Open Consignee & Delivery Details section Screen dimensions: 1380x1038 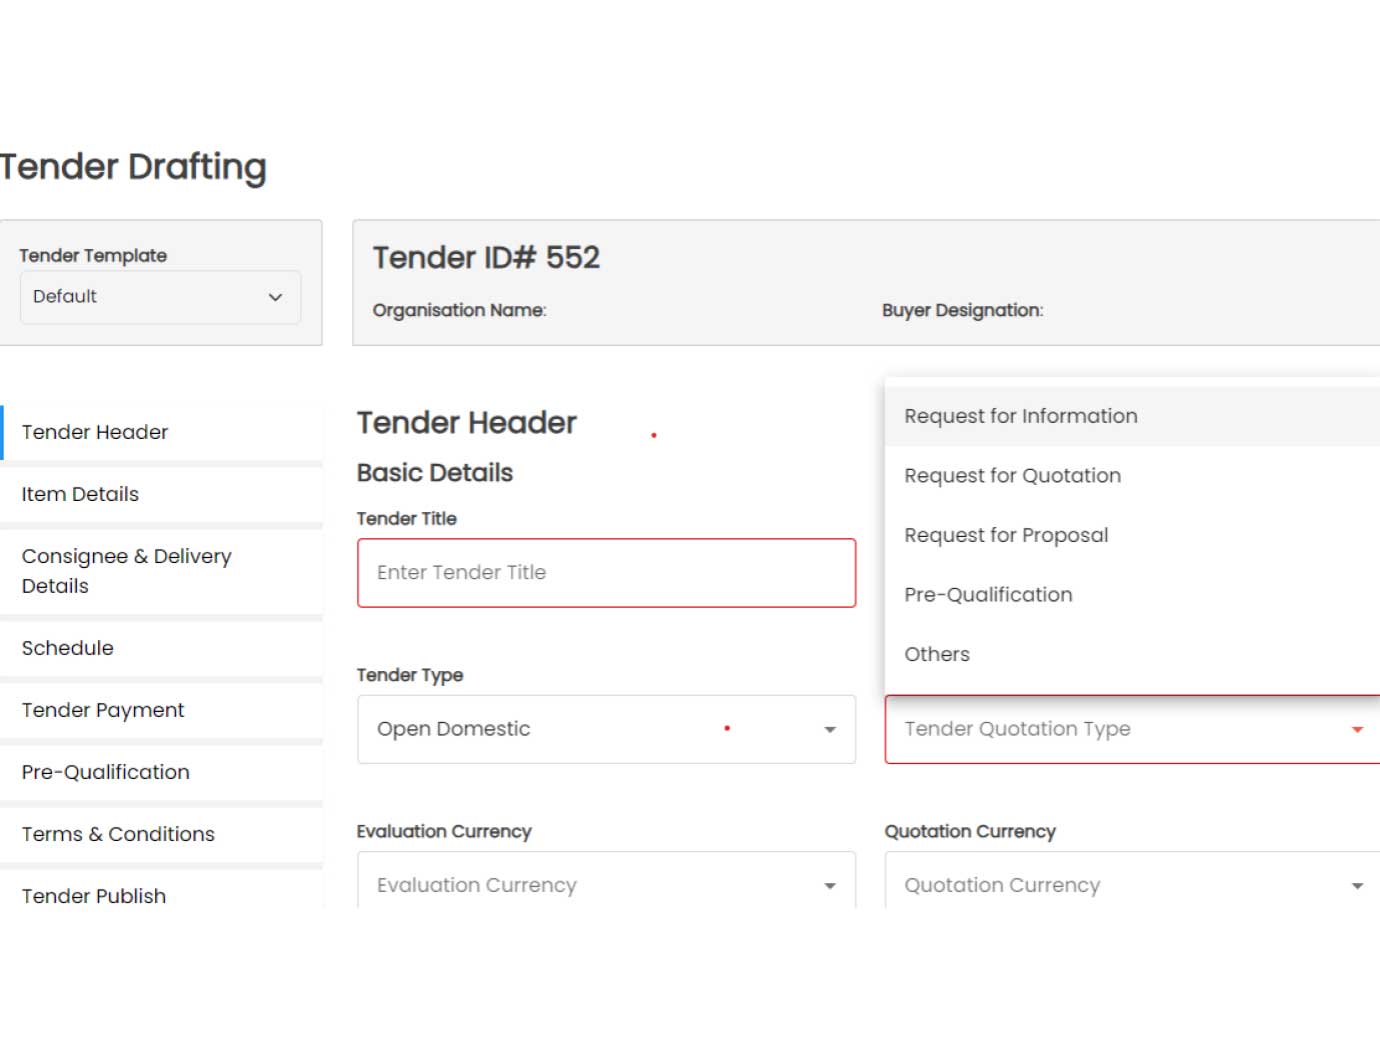126,571
